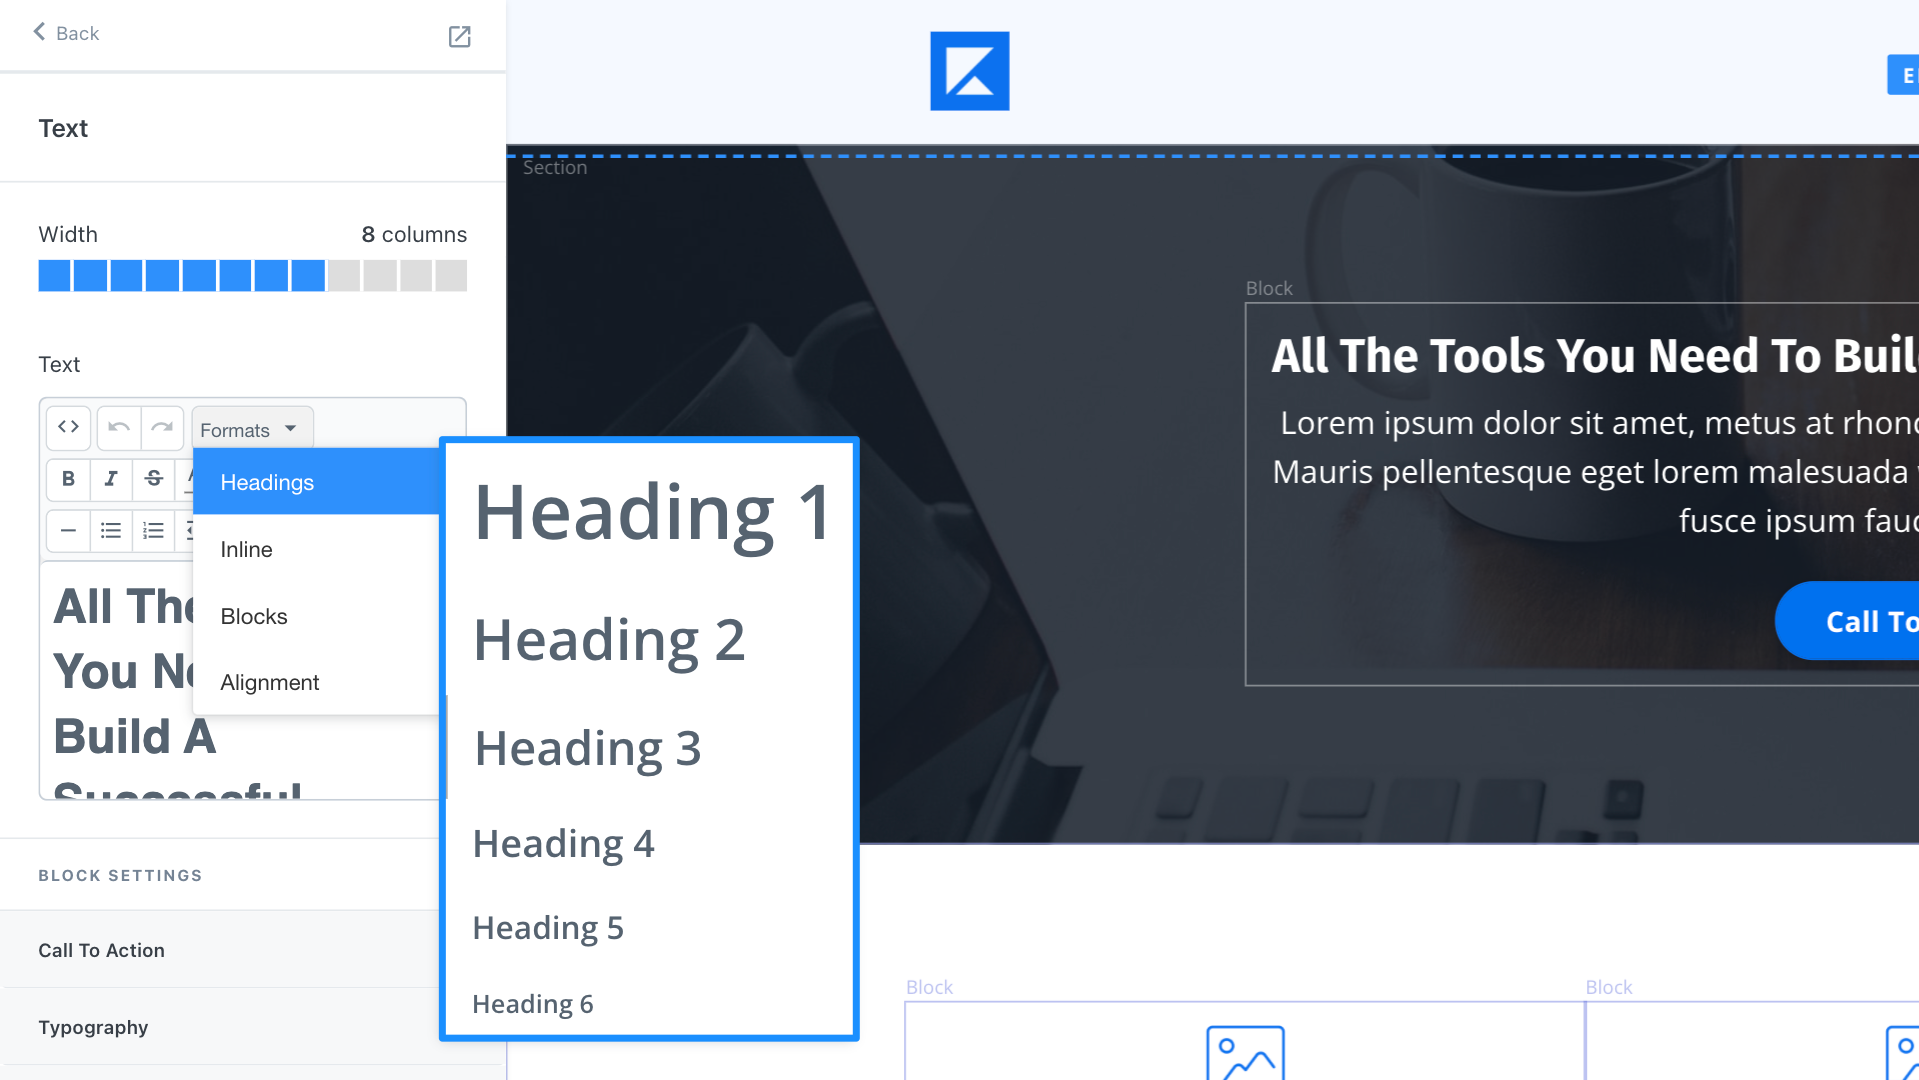Choose Heading 2 from the submenu

[609, 640]
